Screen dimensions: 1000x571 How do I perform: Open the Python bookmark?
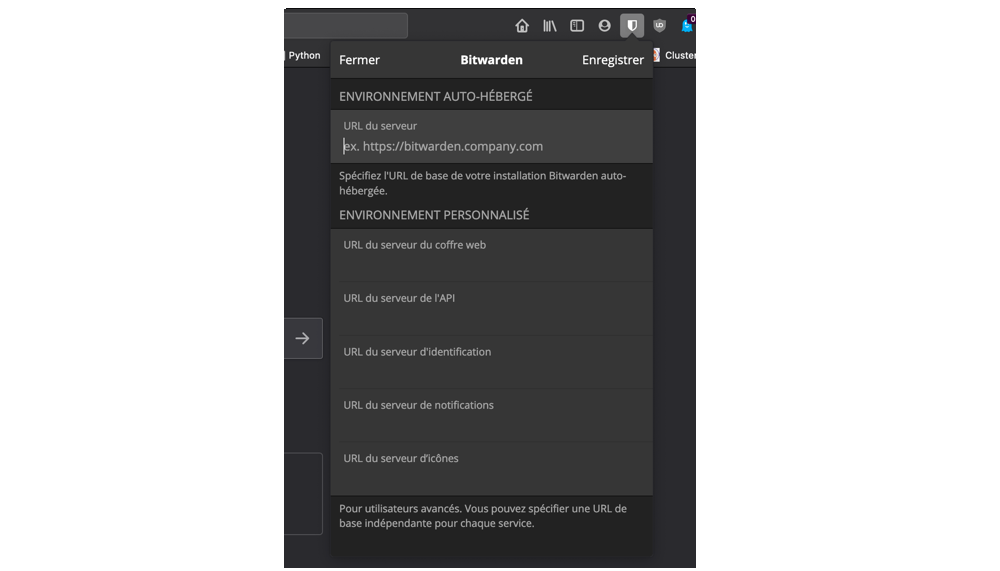304,56
